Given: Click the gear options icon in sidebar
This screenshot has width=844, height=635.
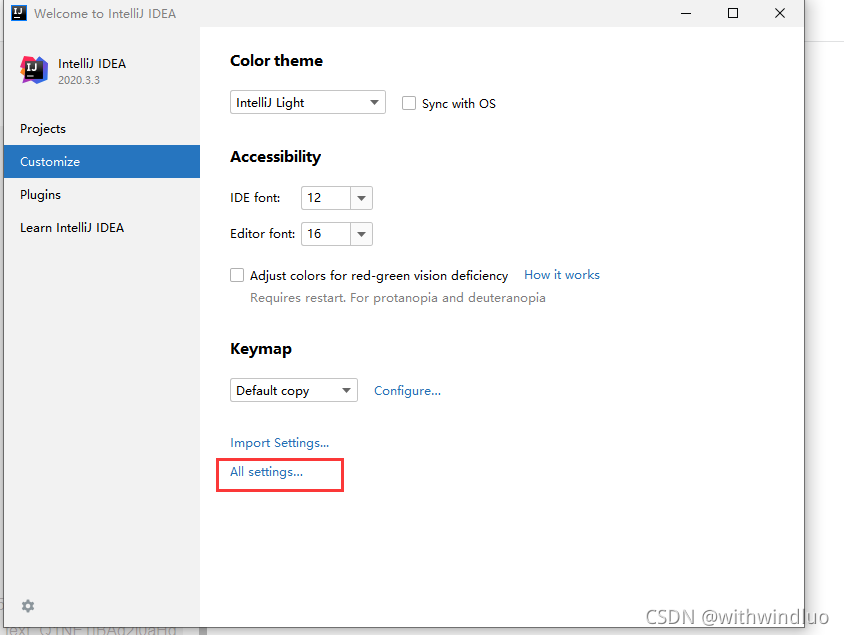Looking at the screenshot, I should [x=28, y=606].
